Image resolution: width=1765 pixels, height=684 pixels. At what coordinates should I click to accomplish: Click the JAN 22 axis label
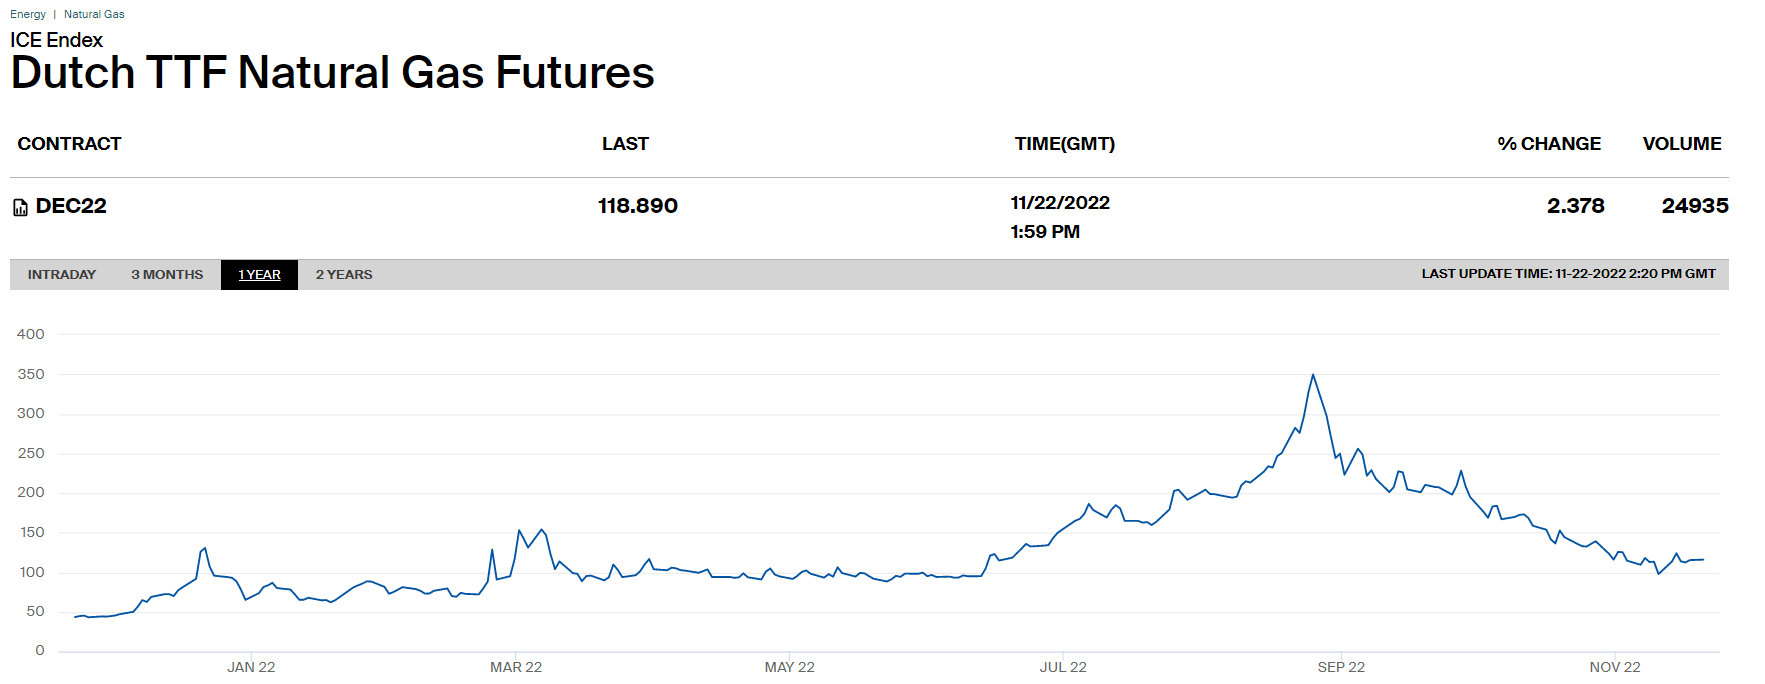[x=251, y=667]
